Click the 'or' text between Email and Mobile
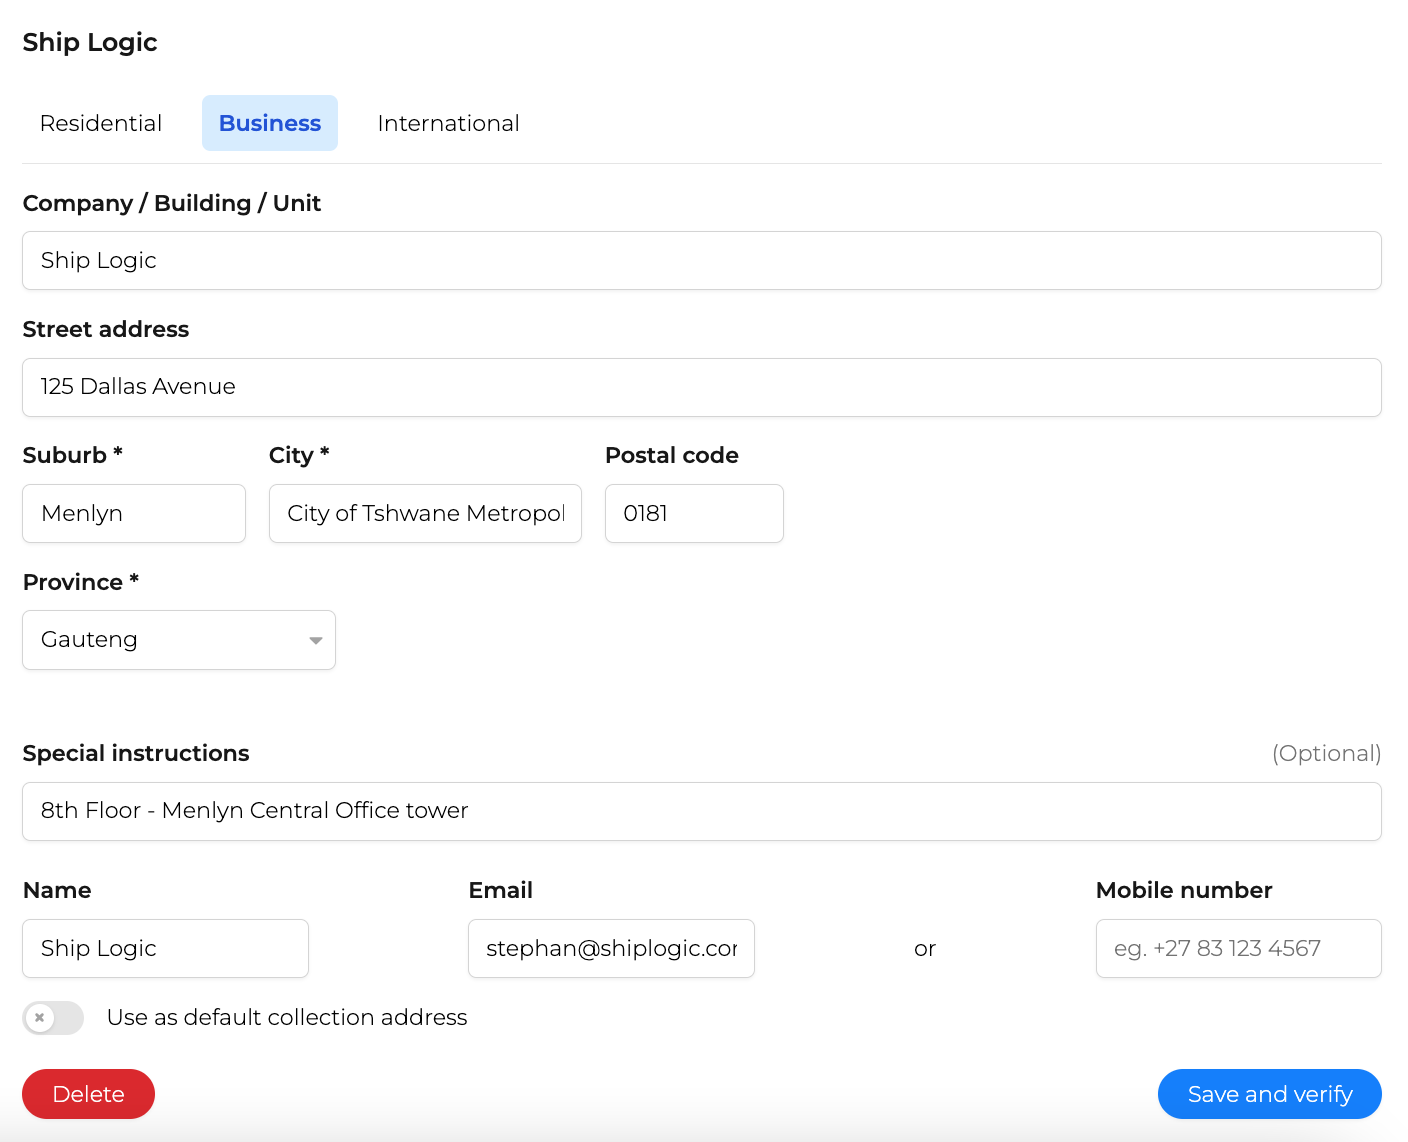1408x1142 pixels. [x=925, y=949]
